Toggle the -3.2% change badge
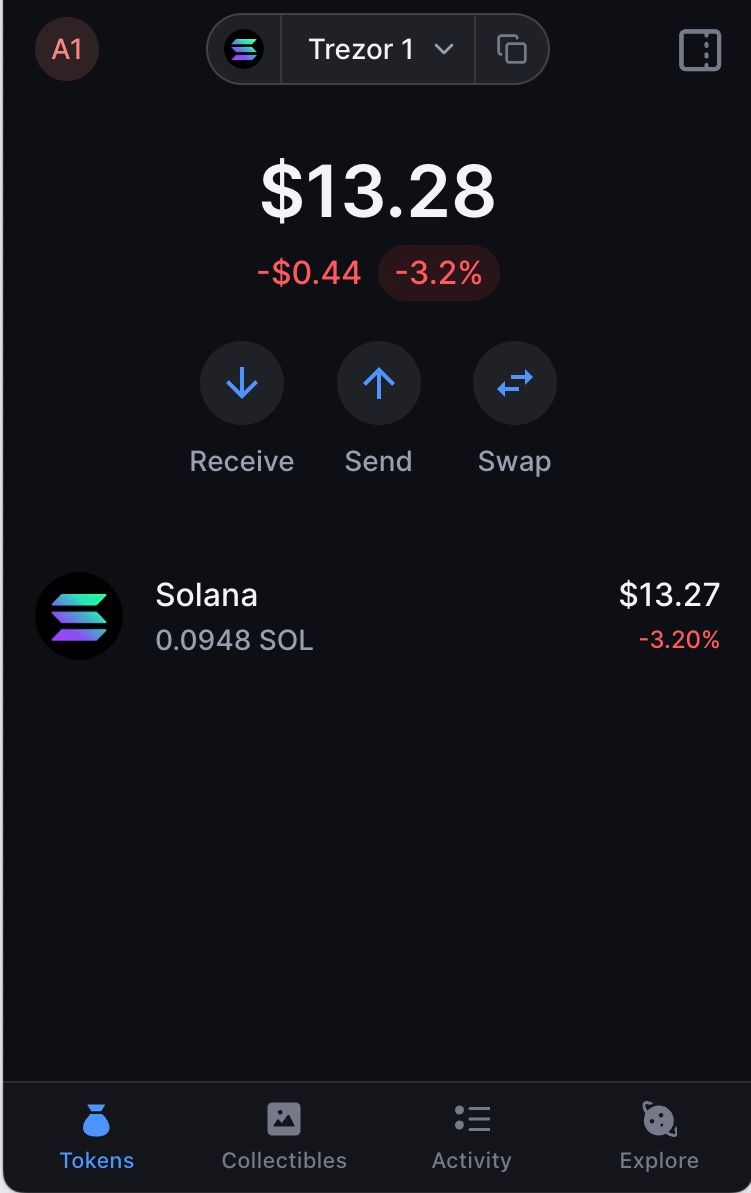This screenshot has width=751, height=1193. pos(439,272)
